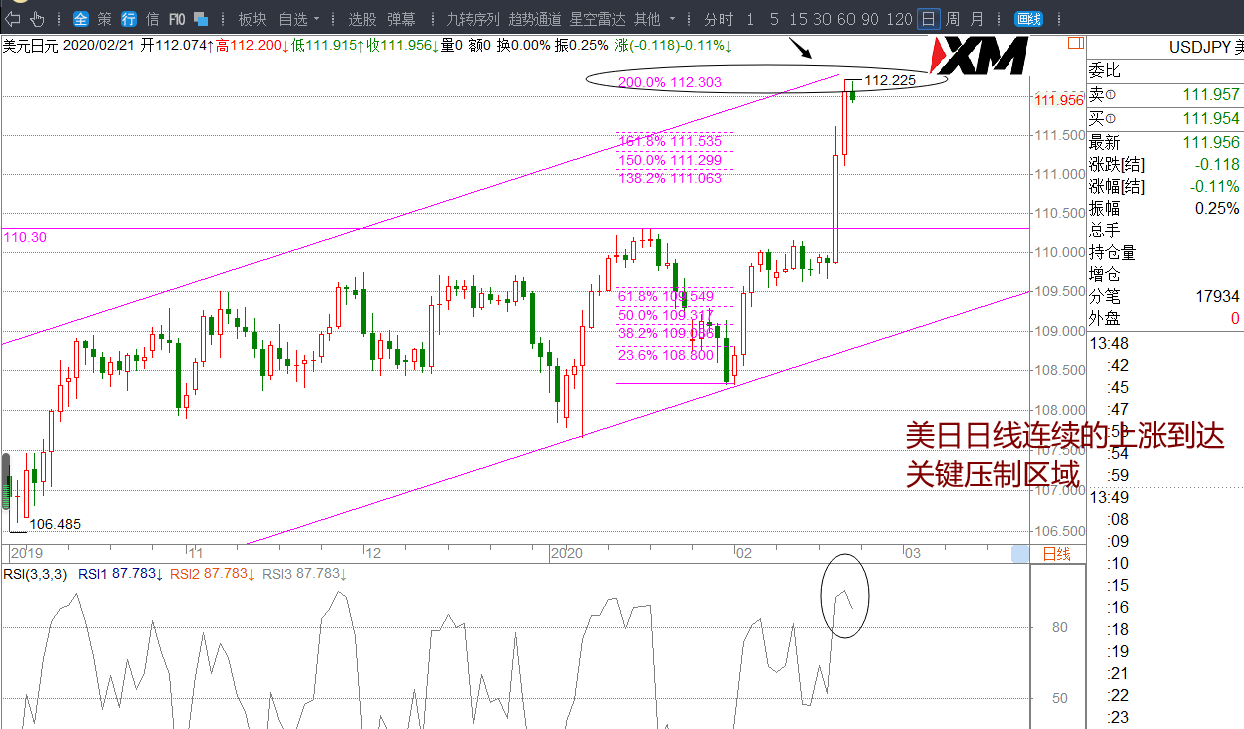Click the 美元日元 chart title text

[30, 45]
